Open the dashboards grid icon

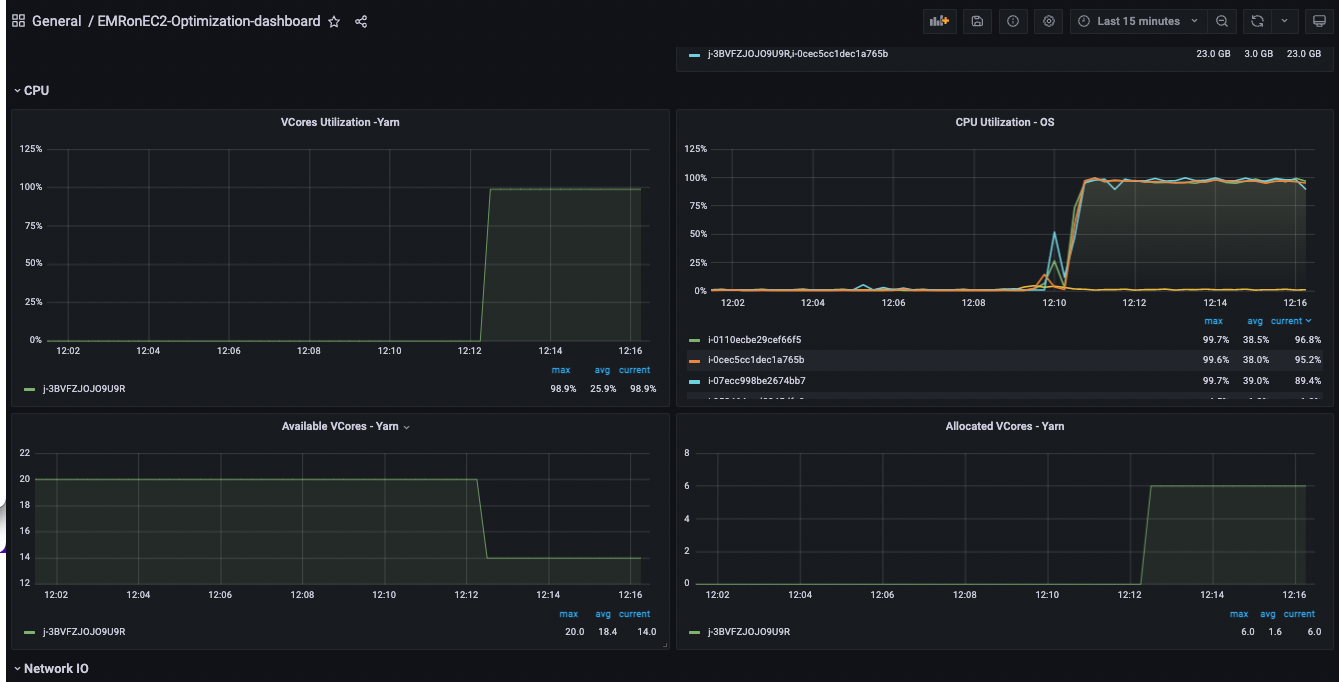[x=18, y=21]
